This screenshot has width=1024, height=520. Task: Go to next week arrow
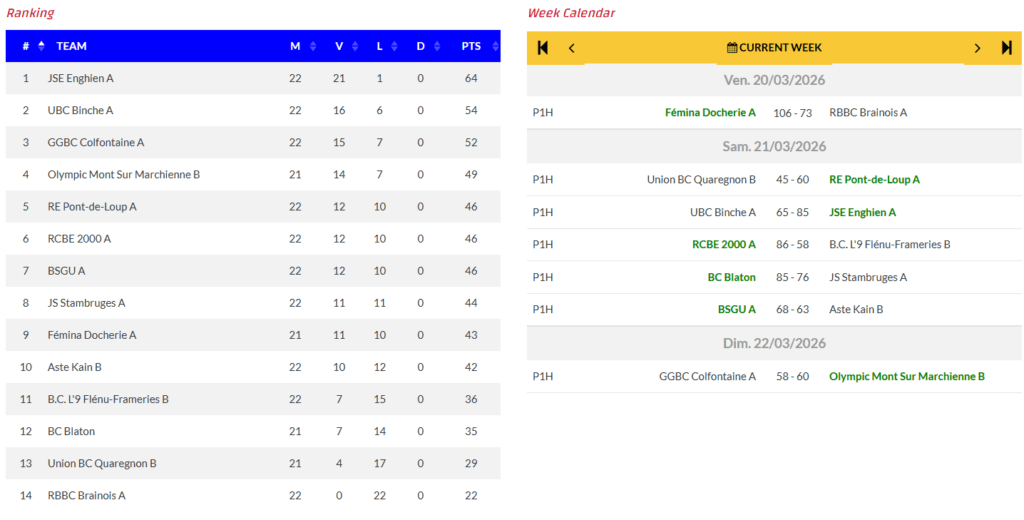point(977,48)
